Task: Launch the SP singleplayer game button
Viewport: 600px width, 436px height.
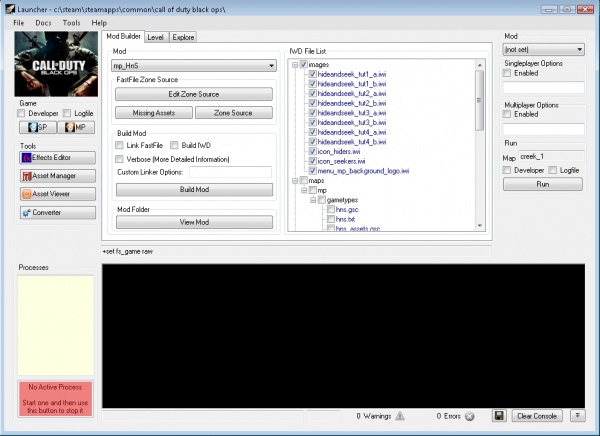Action: pos(33,127)
